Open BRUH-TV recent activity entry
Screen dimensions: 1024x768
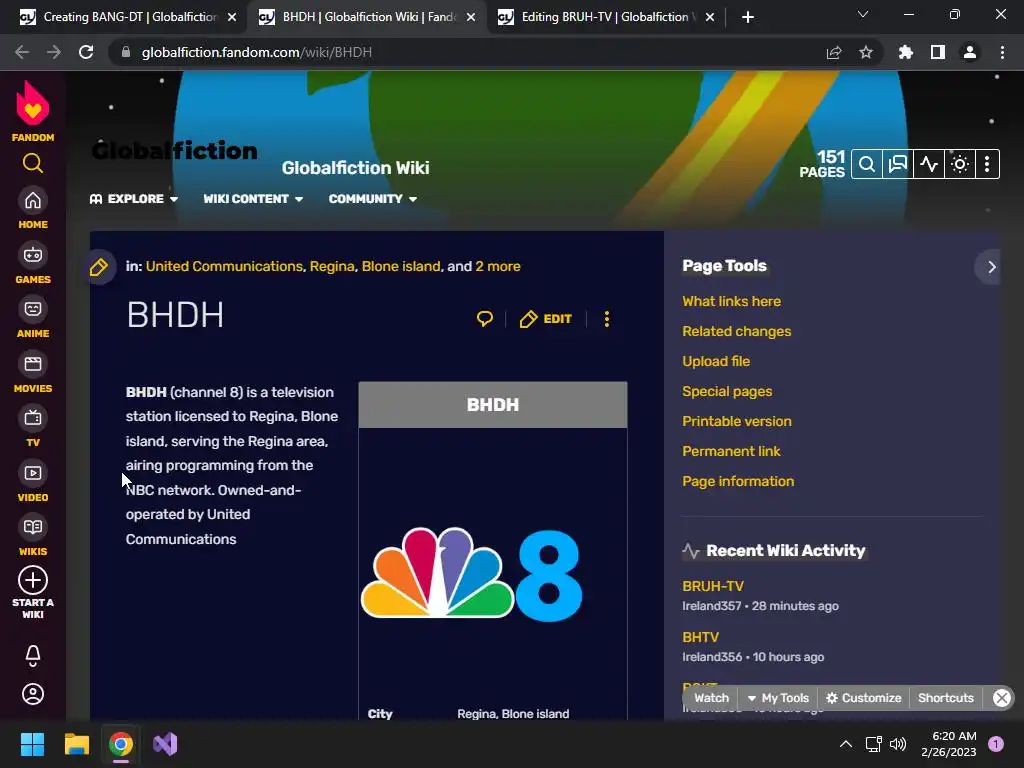pyautogui.click(x=712, y=586)
